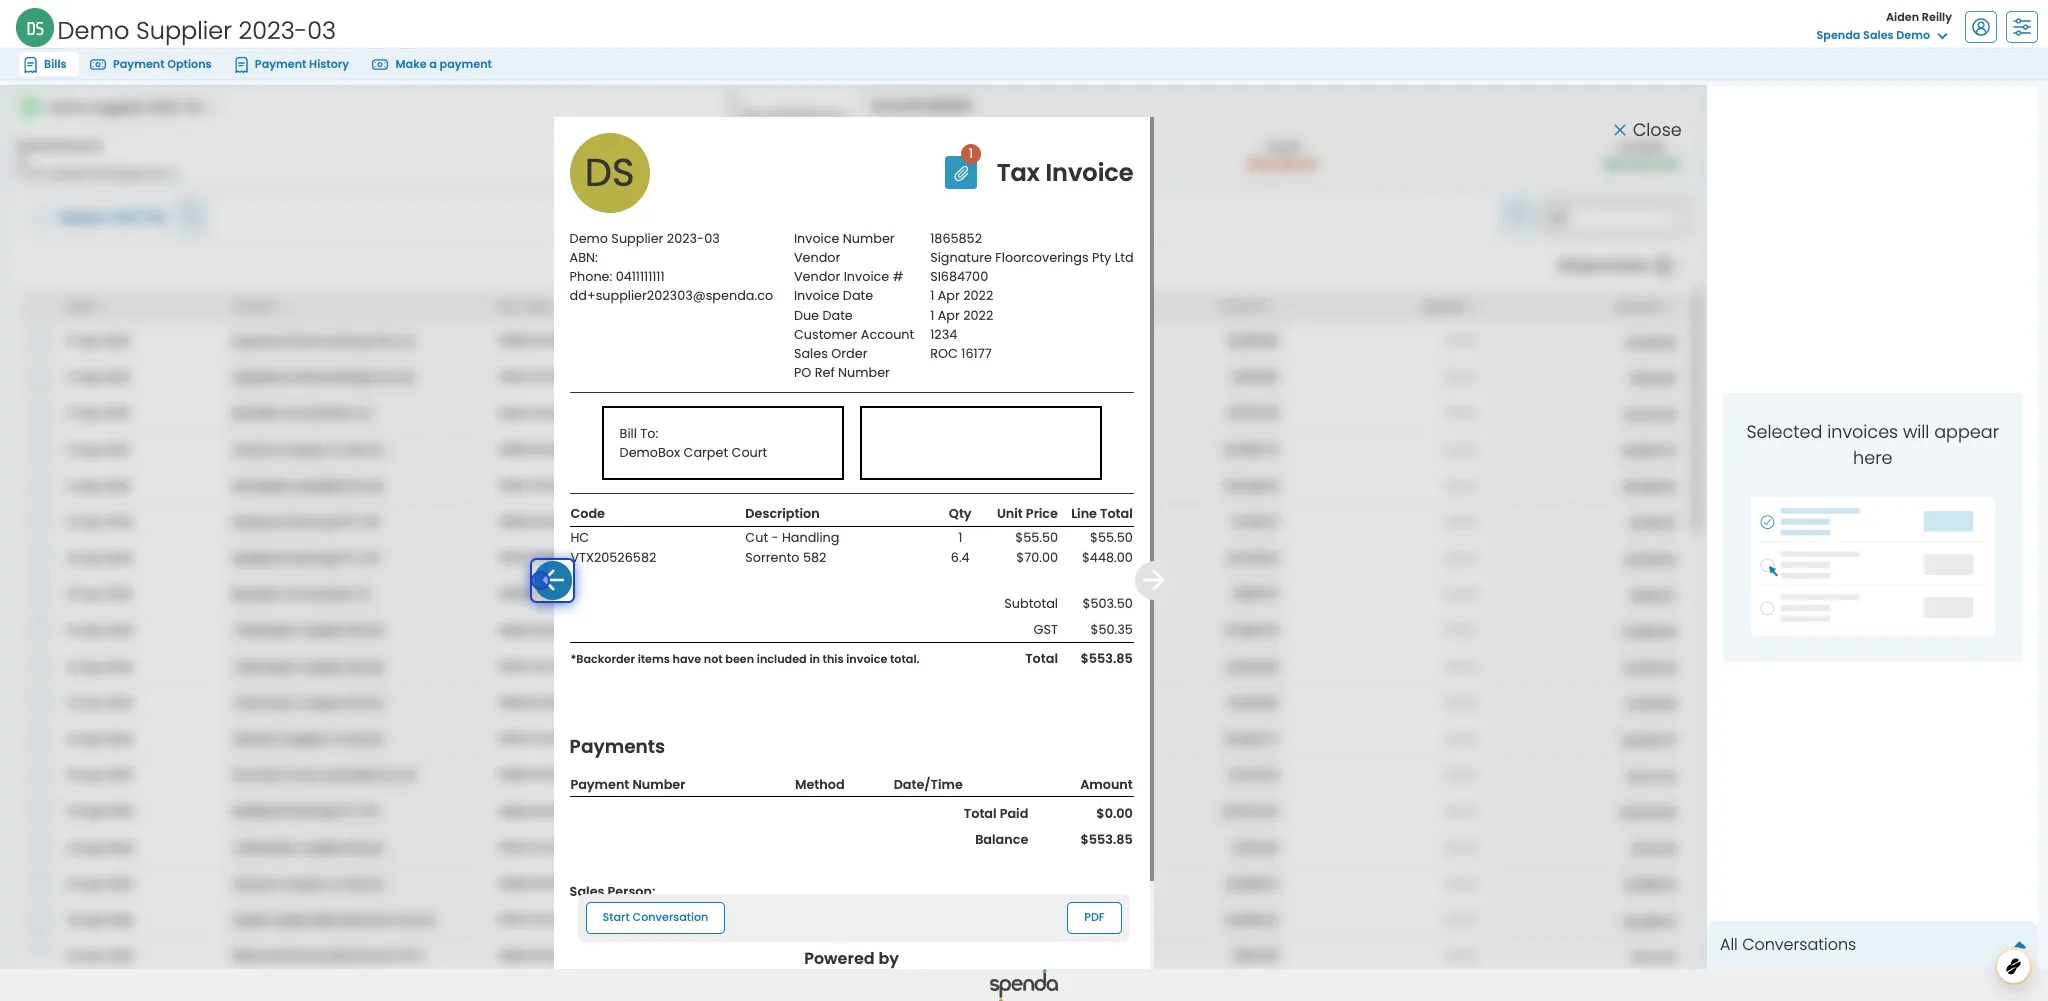Screen dimensions: 2048x1001
Task: Expand the Spenda Sales Demo account dropdown
Action: (x=1881, y=35)
